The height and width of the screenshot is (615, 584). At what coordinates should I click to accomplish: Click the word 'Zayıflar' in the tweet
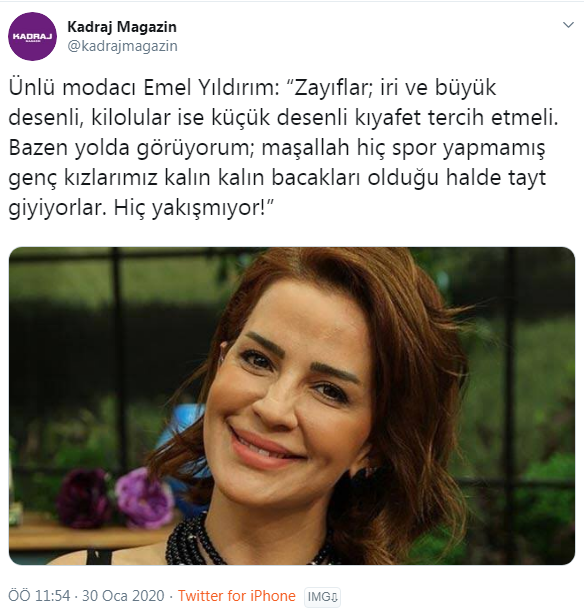[333, 87]
